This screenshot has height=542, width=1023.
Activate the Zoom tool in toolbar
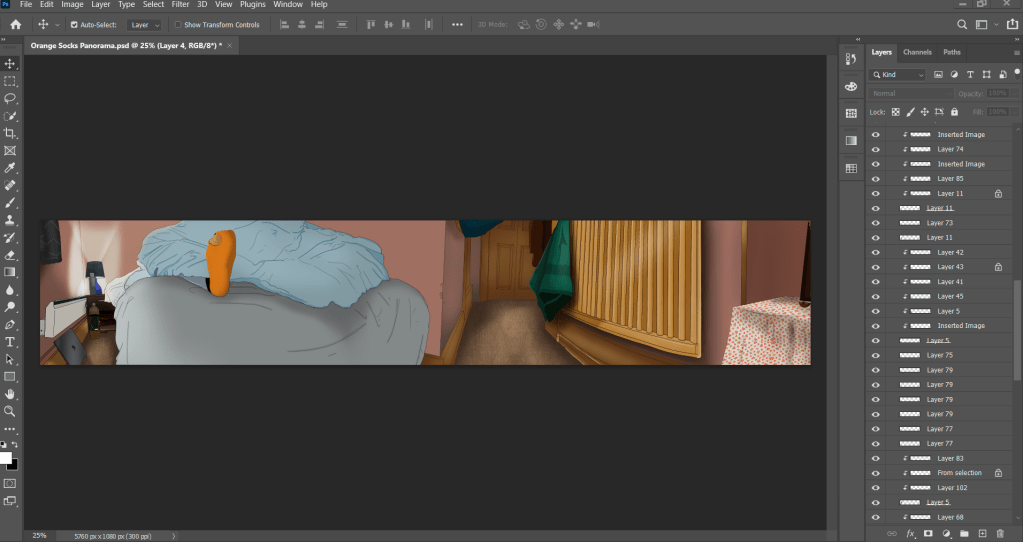[10, 411]
